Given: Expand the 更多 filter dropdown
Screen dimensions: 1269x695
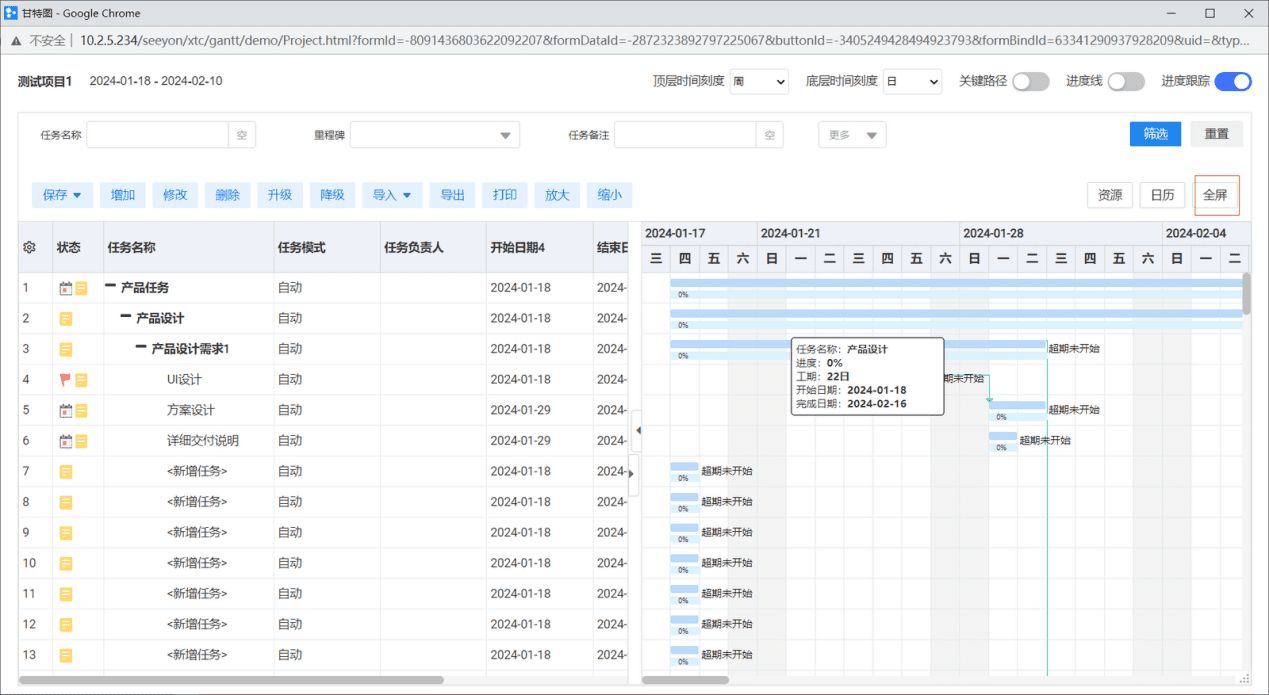Looking at the screenshot, I should pos(852,135).
